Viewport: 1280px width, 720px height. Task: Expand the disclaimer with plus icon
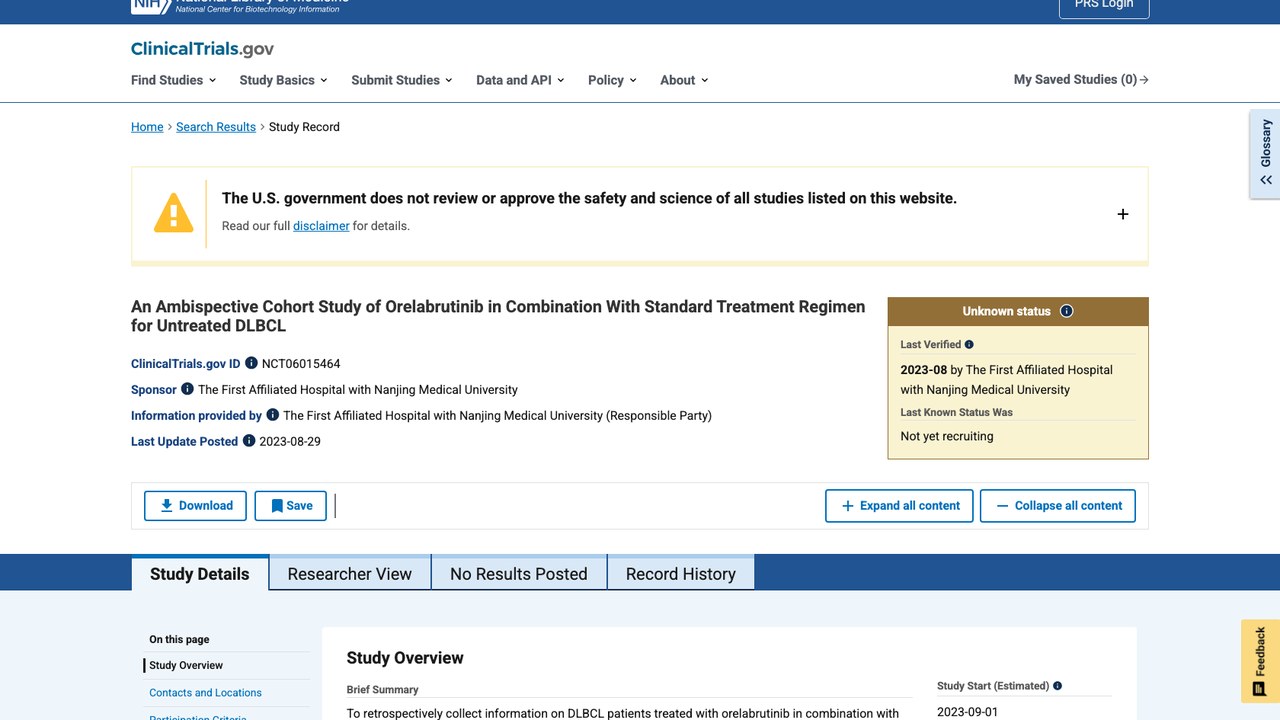[1123, 214]
